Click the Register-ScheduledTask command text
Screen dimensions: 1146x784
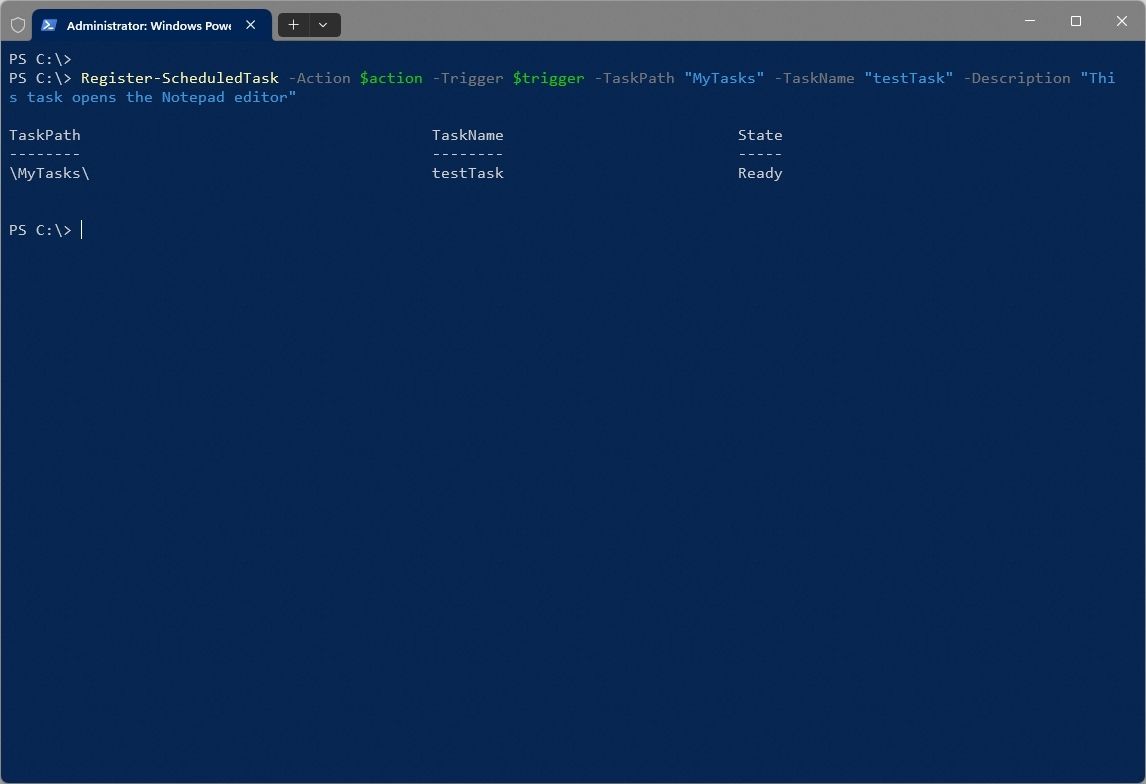click(x=181, y=78)
